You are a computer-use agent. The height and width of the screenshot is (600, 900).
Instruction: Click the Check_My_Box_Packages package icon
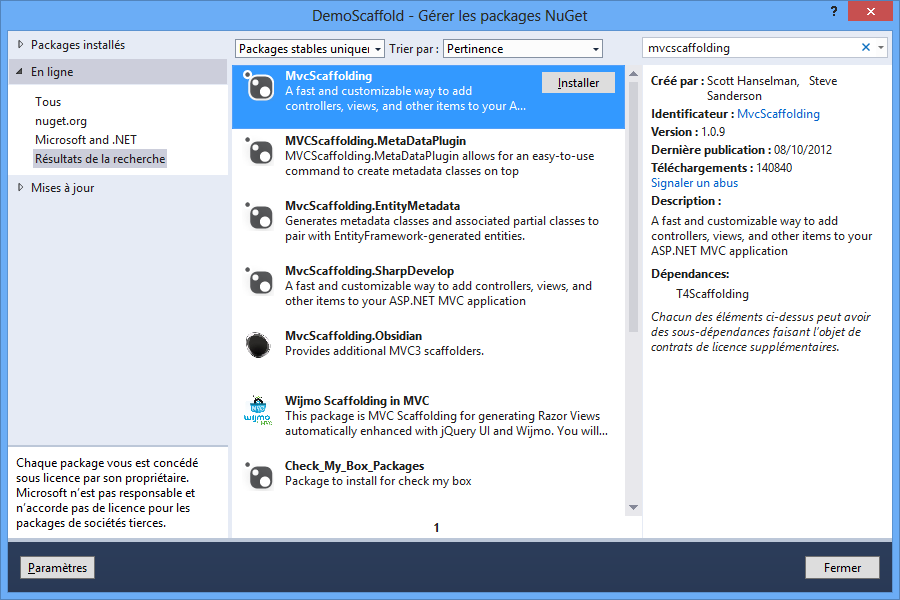(259, 476)
